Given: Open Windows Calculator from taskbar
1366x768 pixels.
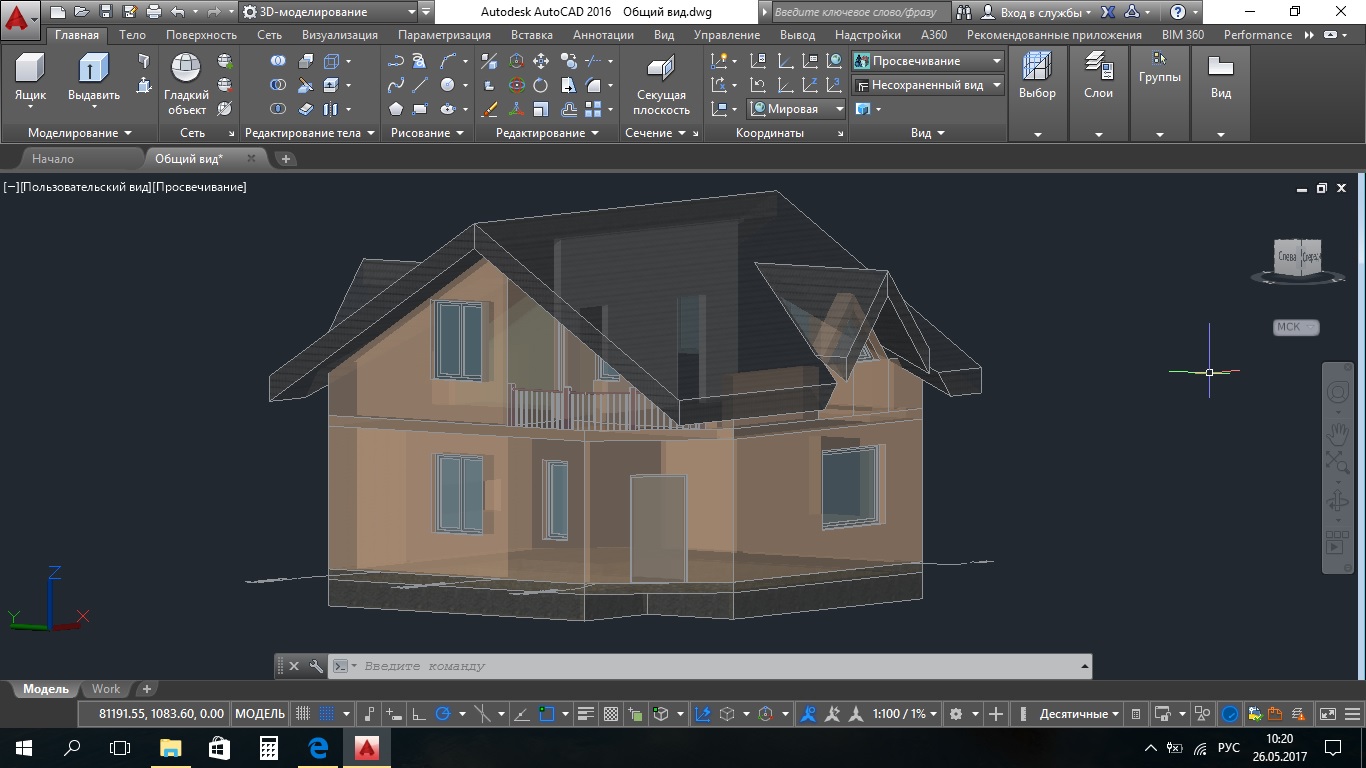Looking at the screenshot, I should 268,747.
